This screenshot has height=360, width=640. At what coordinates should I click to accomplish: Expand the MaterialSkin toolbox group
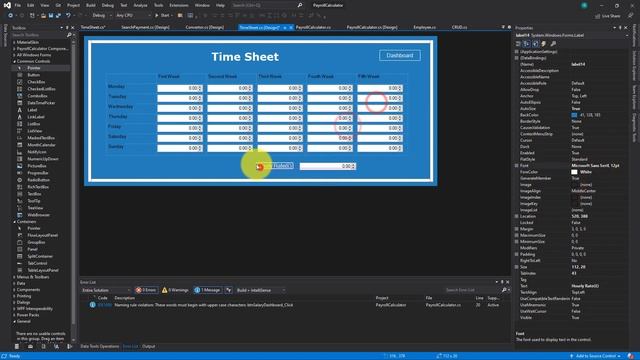click(x=14, y=42)
